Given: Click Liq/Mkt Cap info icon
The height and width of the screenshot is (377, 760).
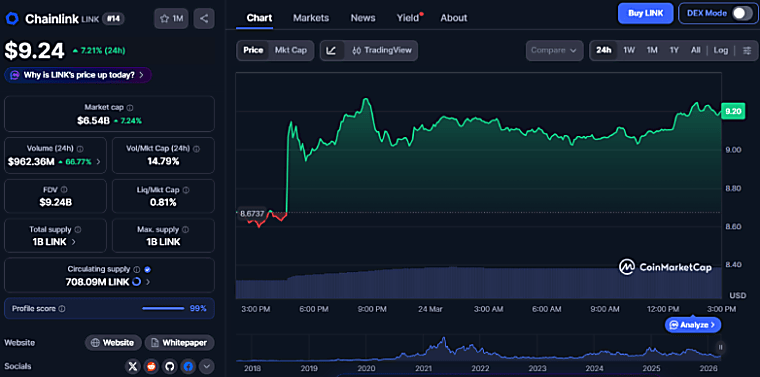Looking at the screenshot, I should pyautogui.click(x=186, y=190).
